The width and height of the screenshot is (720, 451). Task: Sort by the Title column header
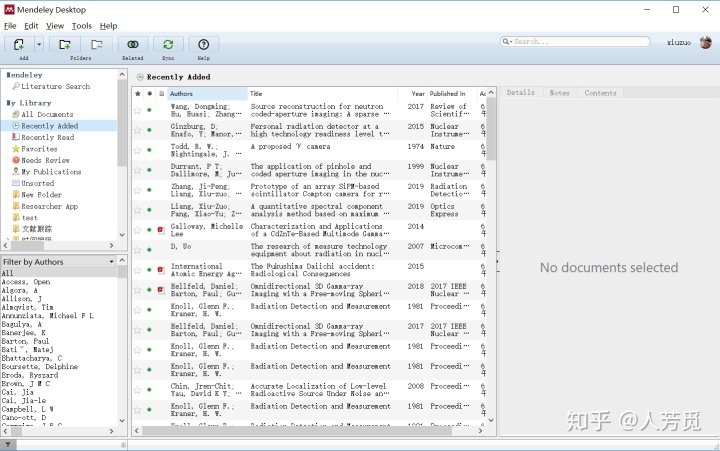coord(322,94)
